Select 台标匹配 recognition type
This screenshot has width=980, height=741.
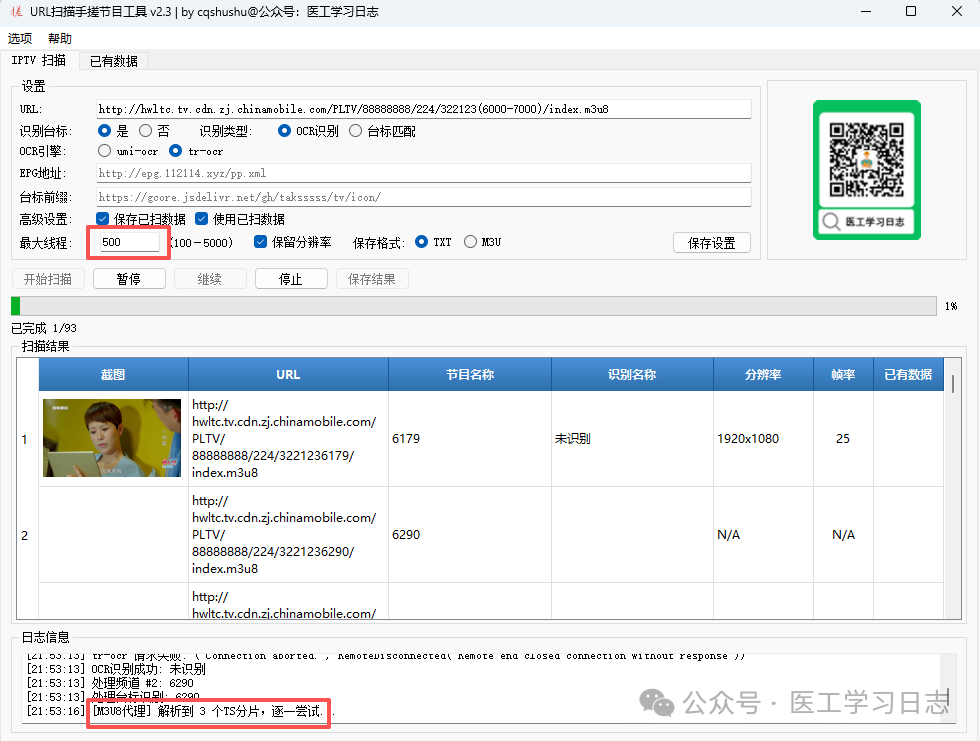coord(356,130)
